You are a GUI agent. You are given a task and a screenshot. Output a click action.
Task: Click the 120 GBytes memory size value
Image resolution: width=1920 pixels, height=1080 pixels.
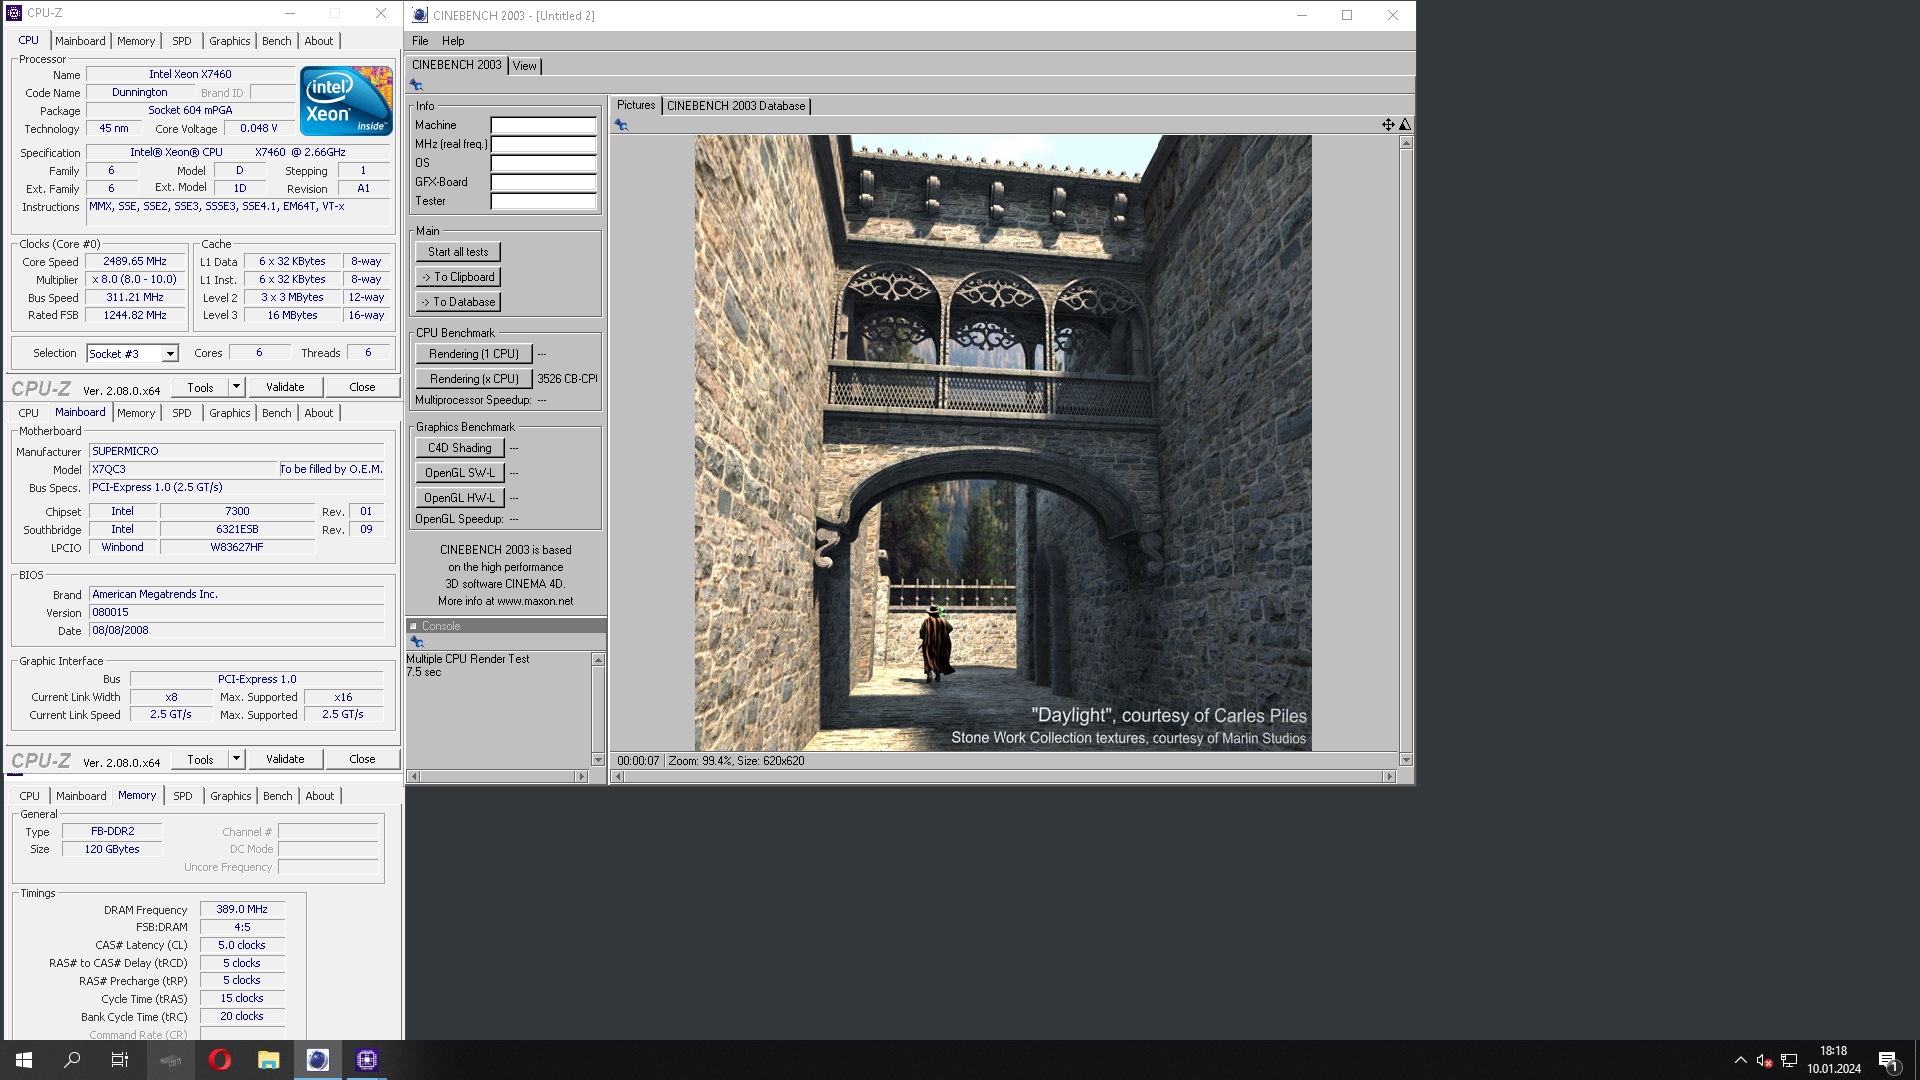pos(112,849)
